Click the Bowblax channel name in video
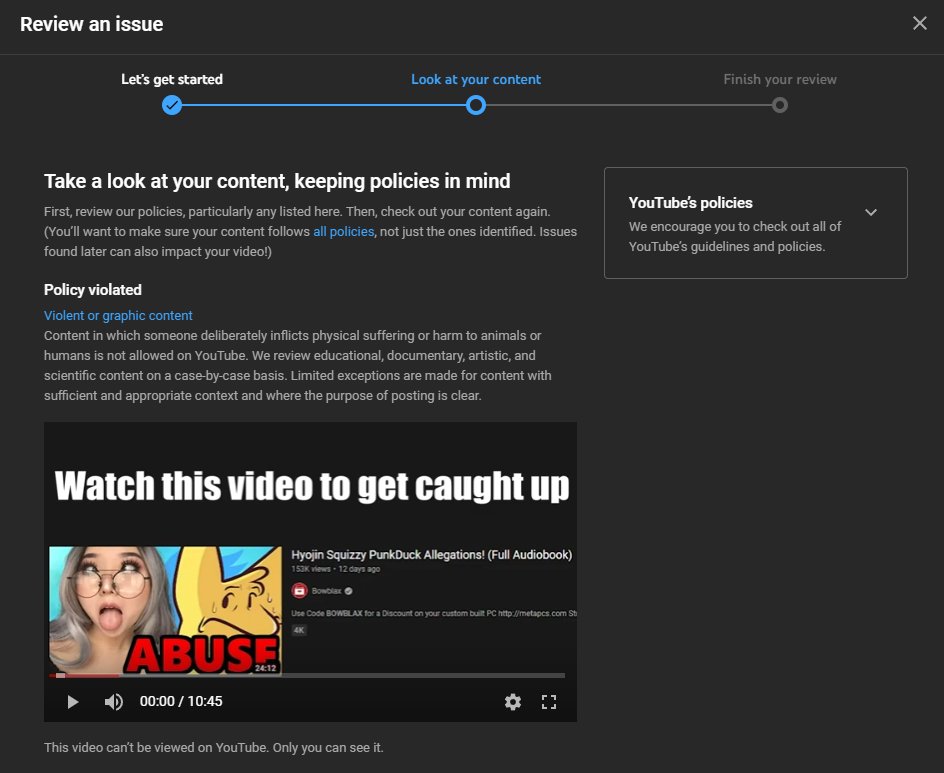Screen dimensions: 944x773 tap(327, 591)
